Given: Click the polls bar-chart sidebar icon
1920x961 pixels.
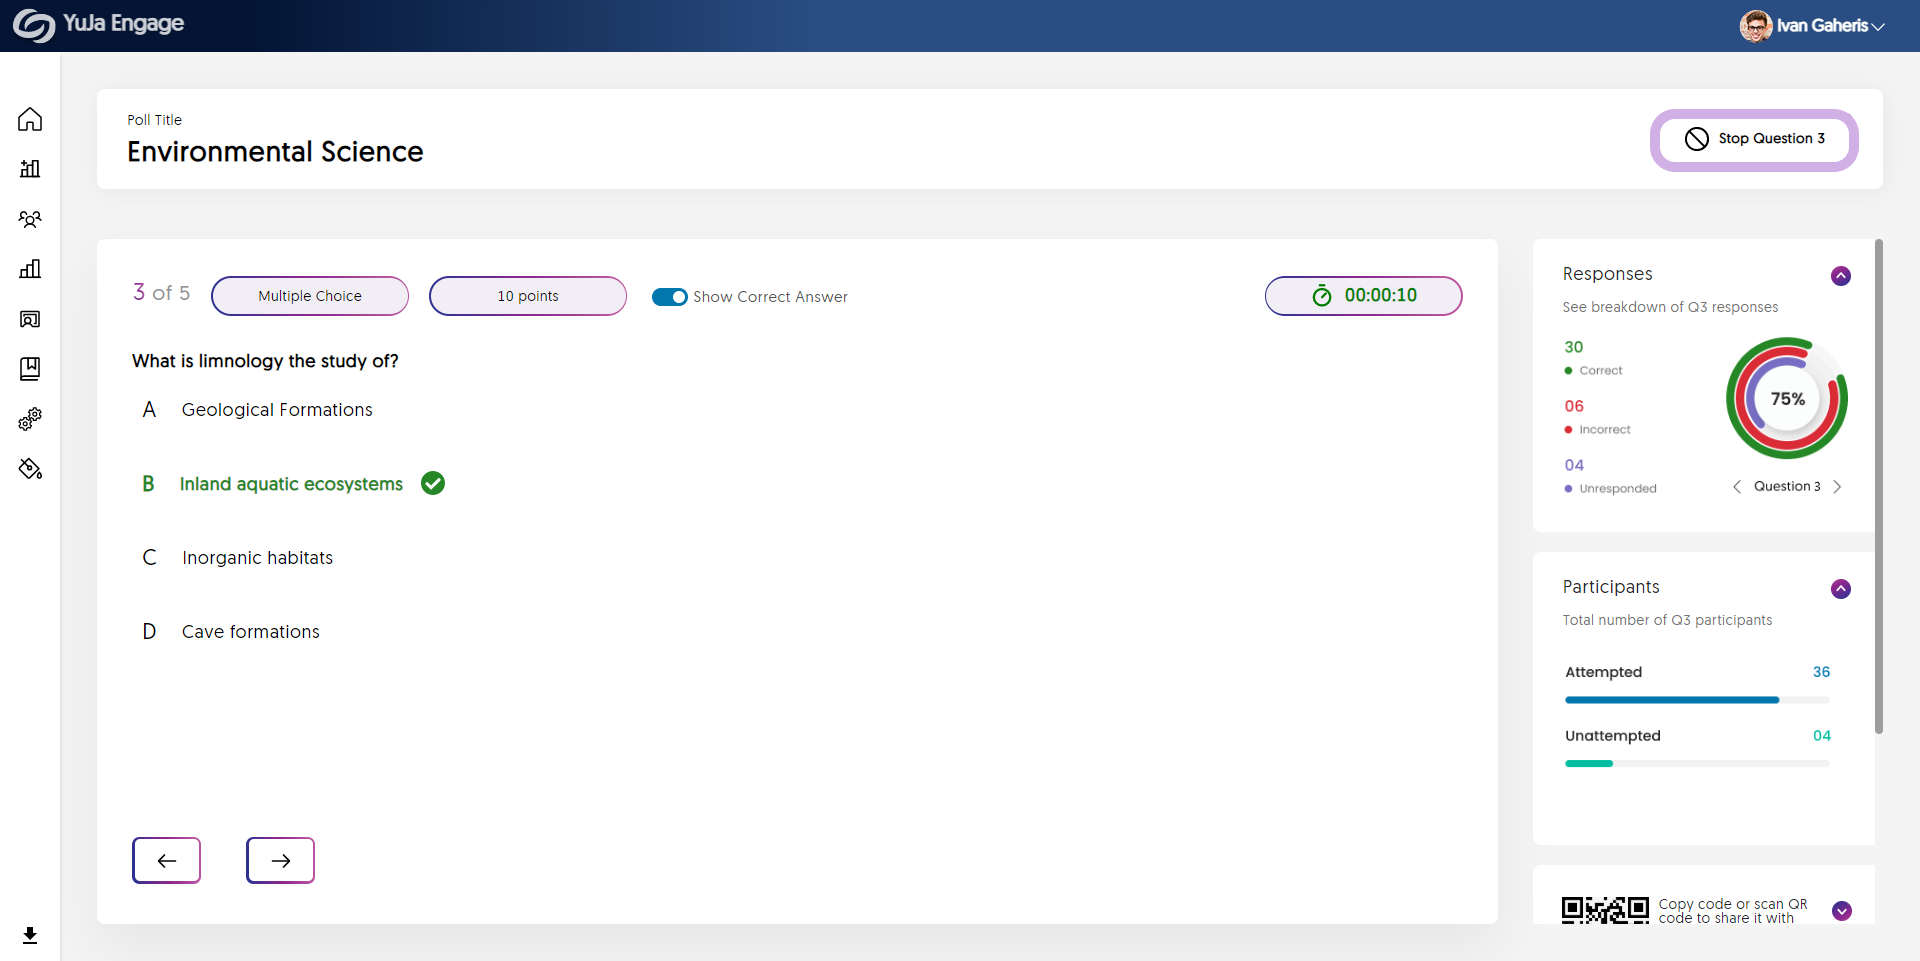Looking at the screenshot, I should point(30,169).
